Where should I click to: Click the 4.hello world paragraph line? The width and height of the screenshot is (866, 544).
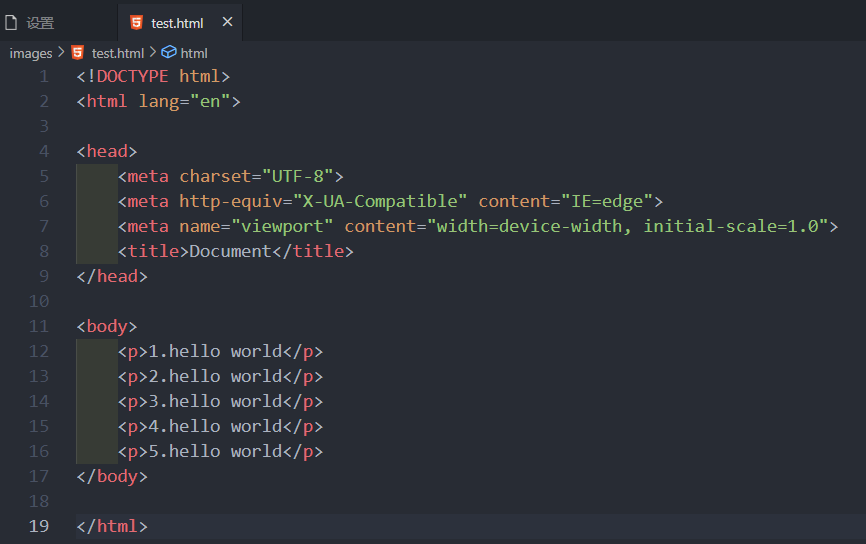(220, 426)
